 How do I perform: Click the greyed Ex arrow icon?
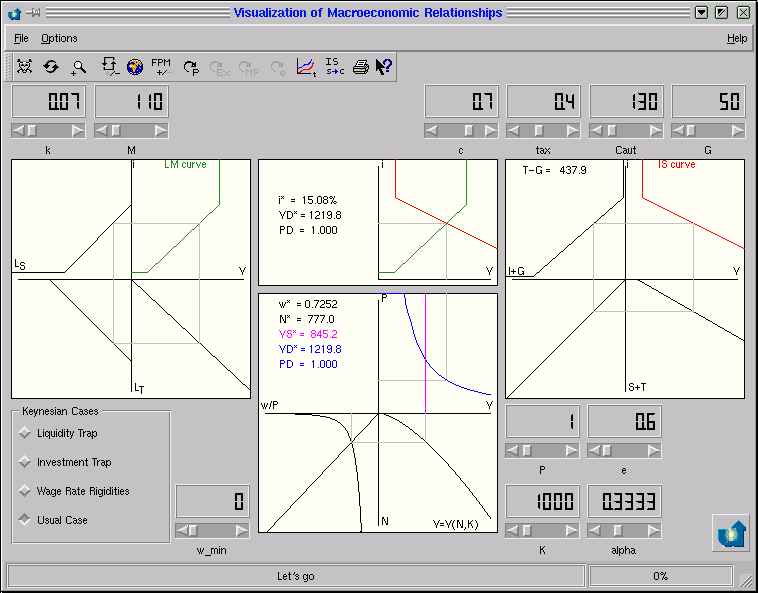point(220,68)
